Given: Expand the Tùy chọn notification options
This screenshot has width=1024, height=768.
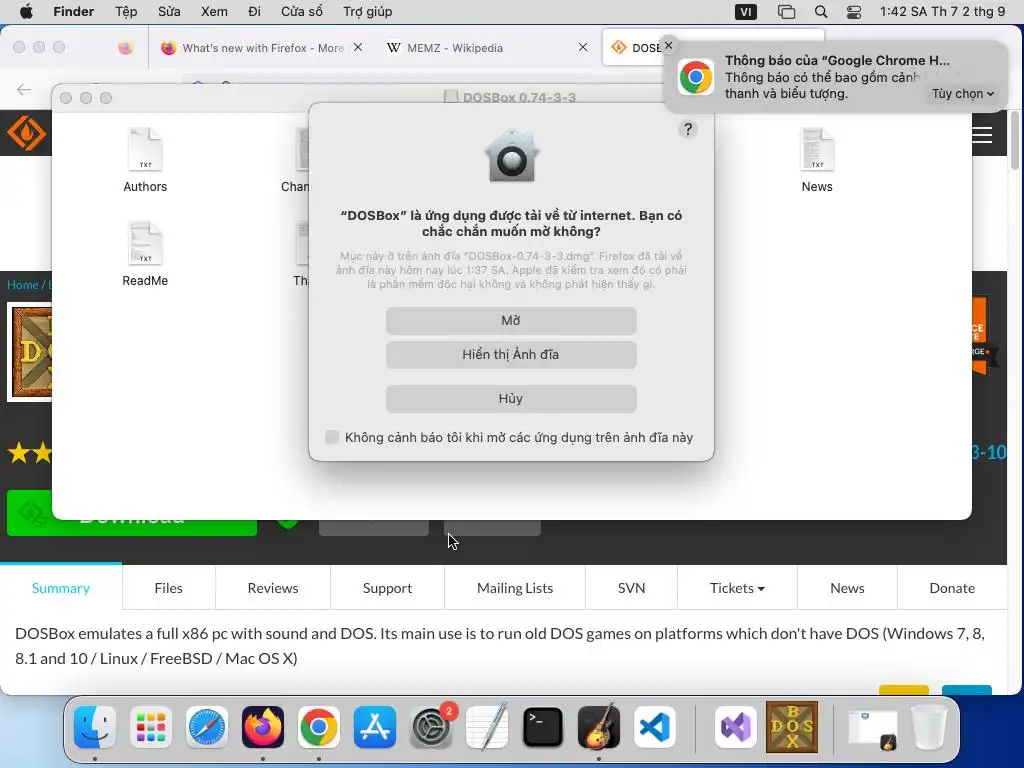Looking at the screenshot, I should pos(963,93).
